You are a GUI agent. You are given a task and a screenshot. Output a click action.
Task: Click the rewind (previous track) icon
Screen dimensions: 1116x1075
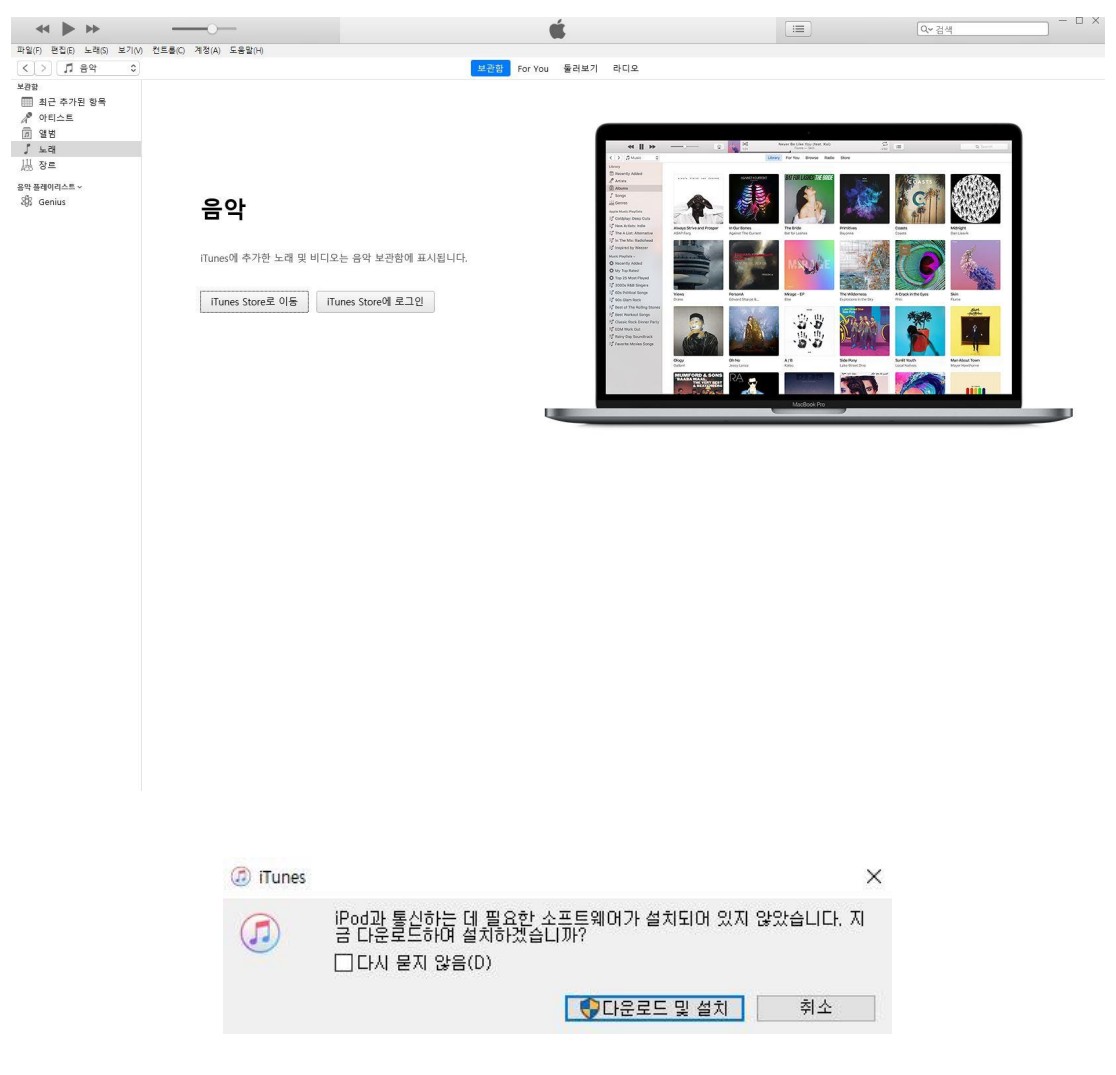pyautogui.click(x=42, y=29)
